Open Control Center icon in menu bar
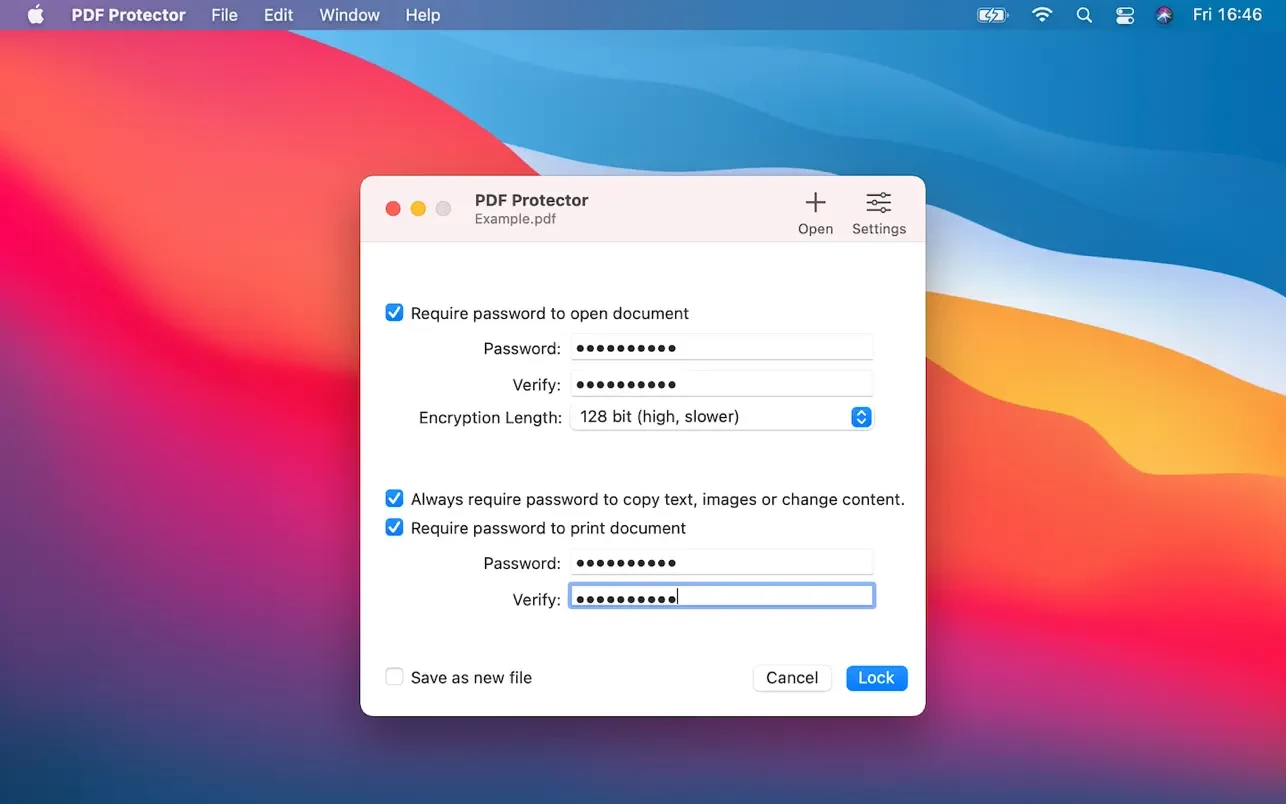Screen dimensions: 1286x804 point(1125,15)
